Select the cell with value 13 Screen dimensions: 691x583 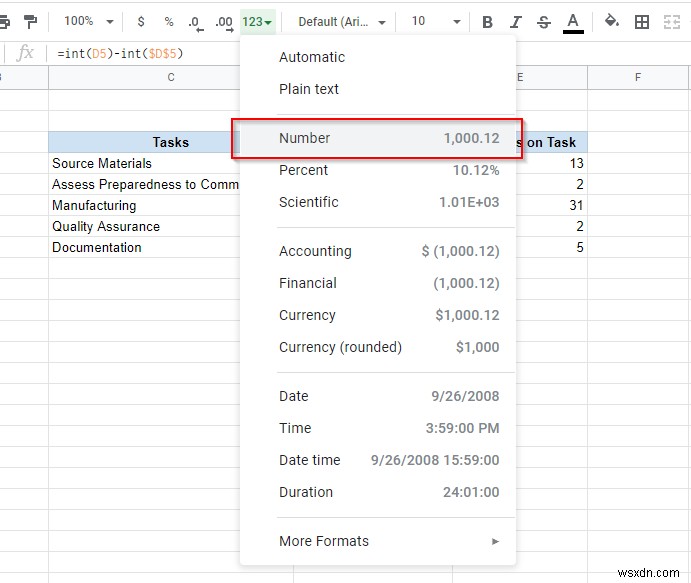coord(551,163)
